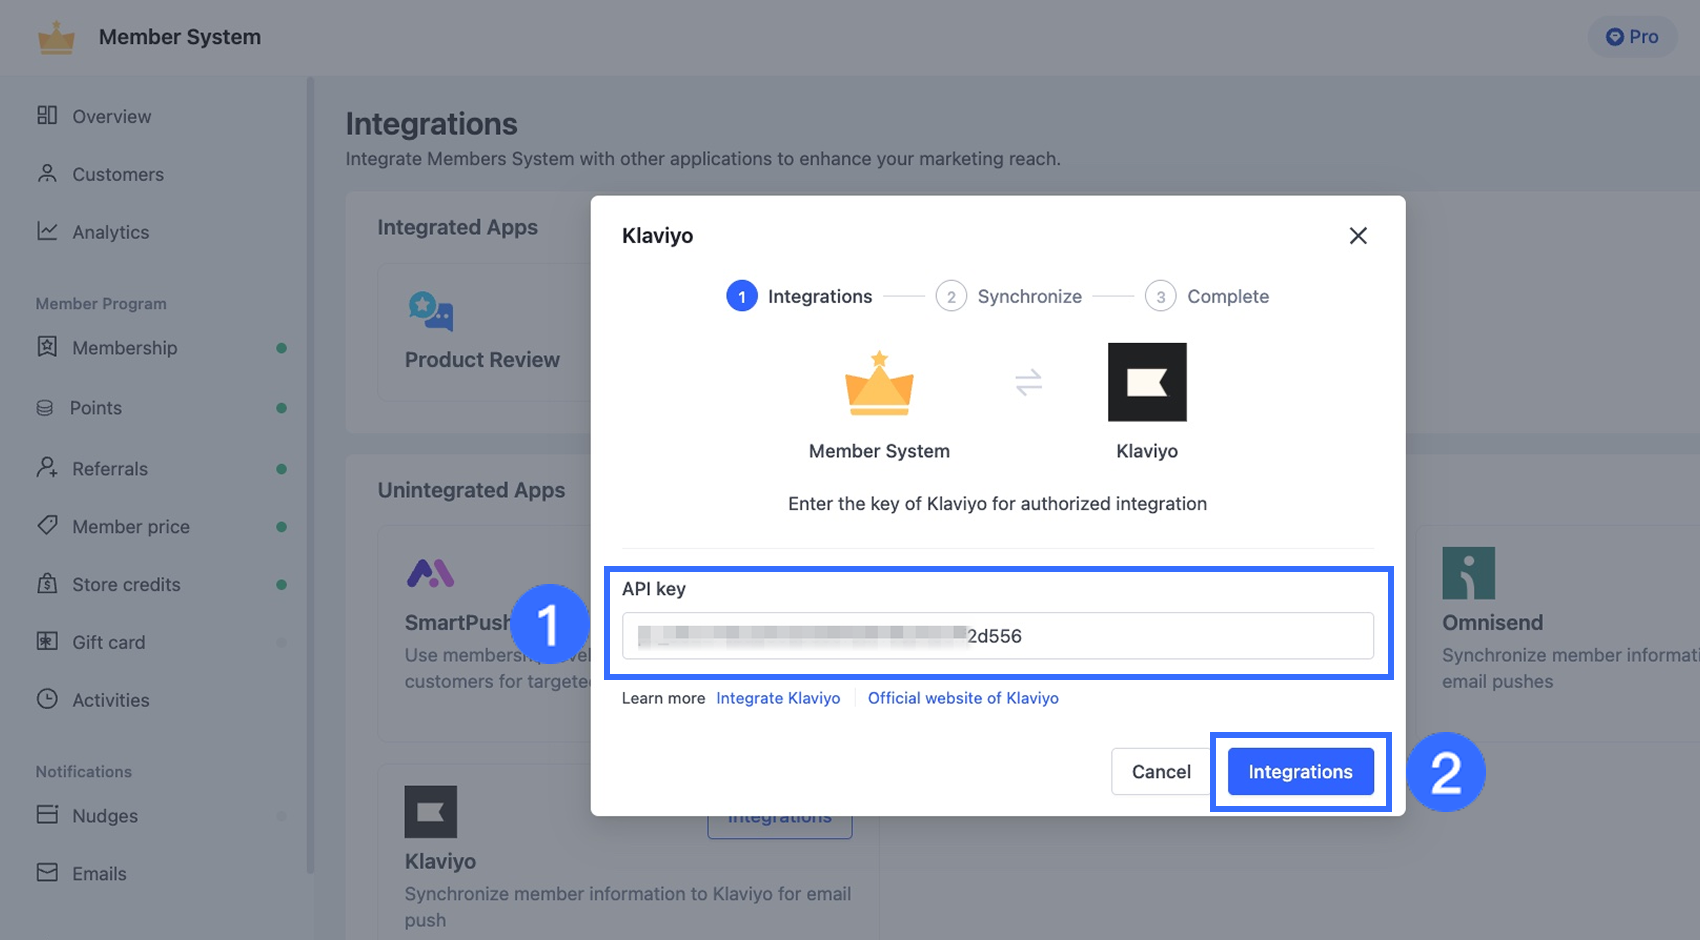Open Analytics using the chart icon
The height and width of the screenshot is (940, 1700).
(47, 231)
